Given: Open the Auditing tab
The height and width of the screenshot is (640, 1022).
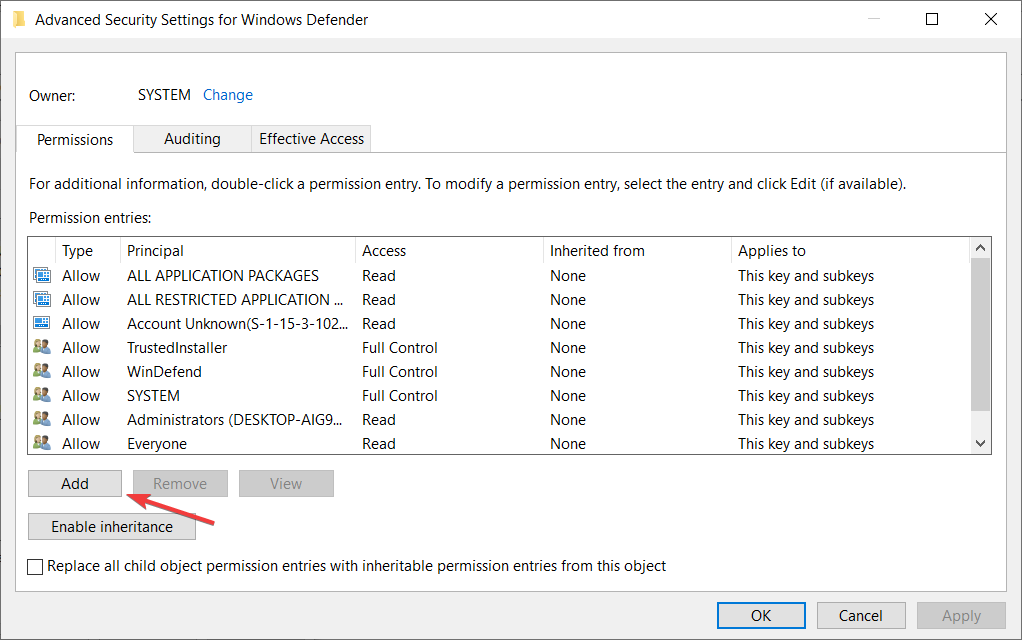Looking at the screenshot, I should pyautogui.click(x=192, y=139).
